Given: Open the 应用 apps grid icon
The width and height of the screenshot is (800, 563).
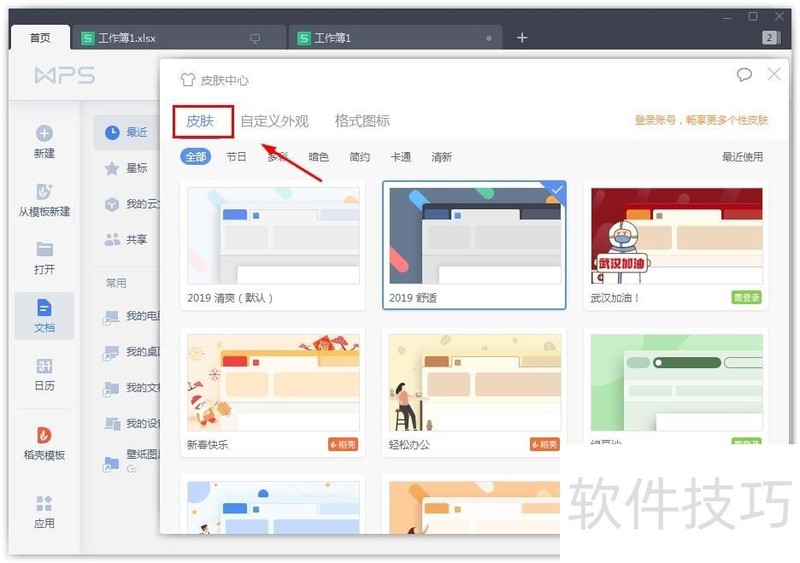Looking at the screenshot, I should tap(44, 503).
